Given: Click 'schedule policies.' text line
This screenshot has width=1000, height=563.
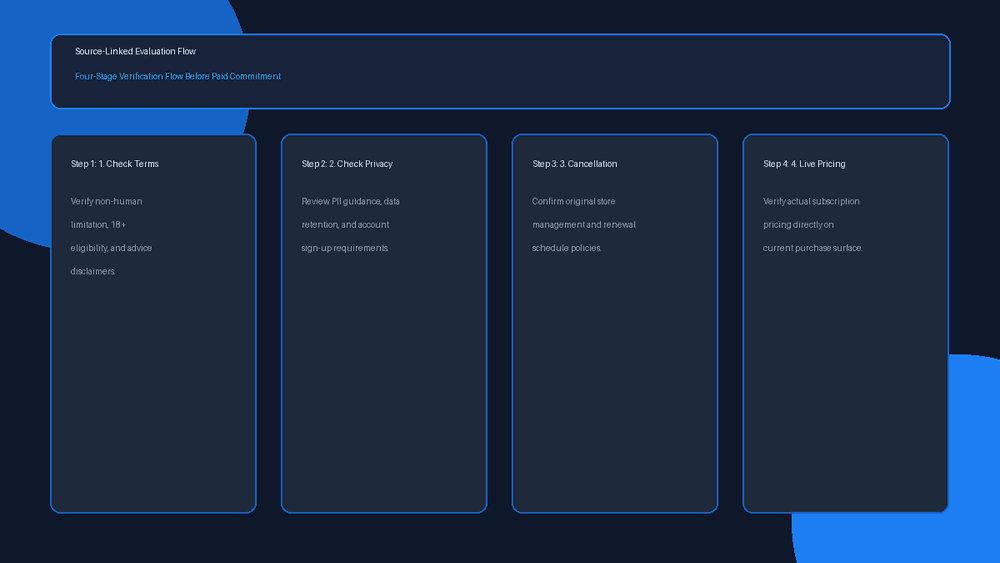Looking at the screenshot, I should (567, 248).
